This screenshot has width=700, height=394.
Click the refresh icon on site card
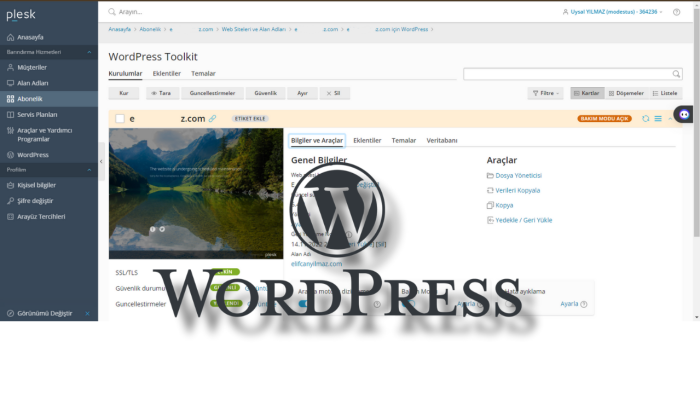point(646,119)
